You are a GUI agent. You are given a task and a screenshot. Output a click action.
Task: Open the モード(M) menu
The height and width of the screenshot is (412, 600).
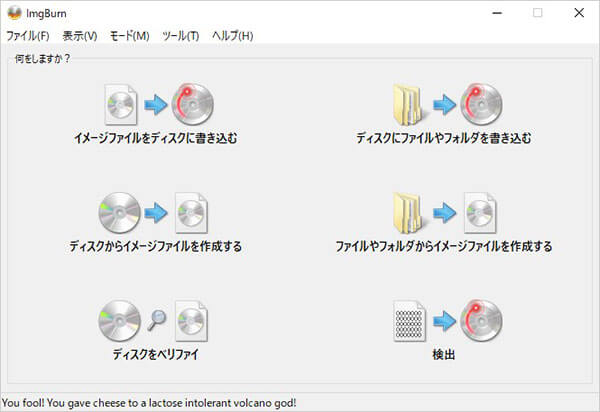[x=129, y=36]
